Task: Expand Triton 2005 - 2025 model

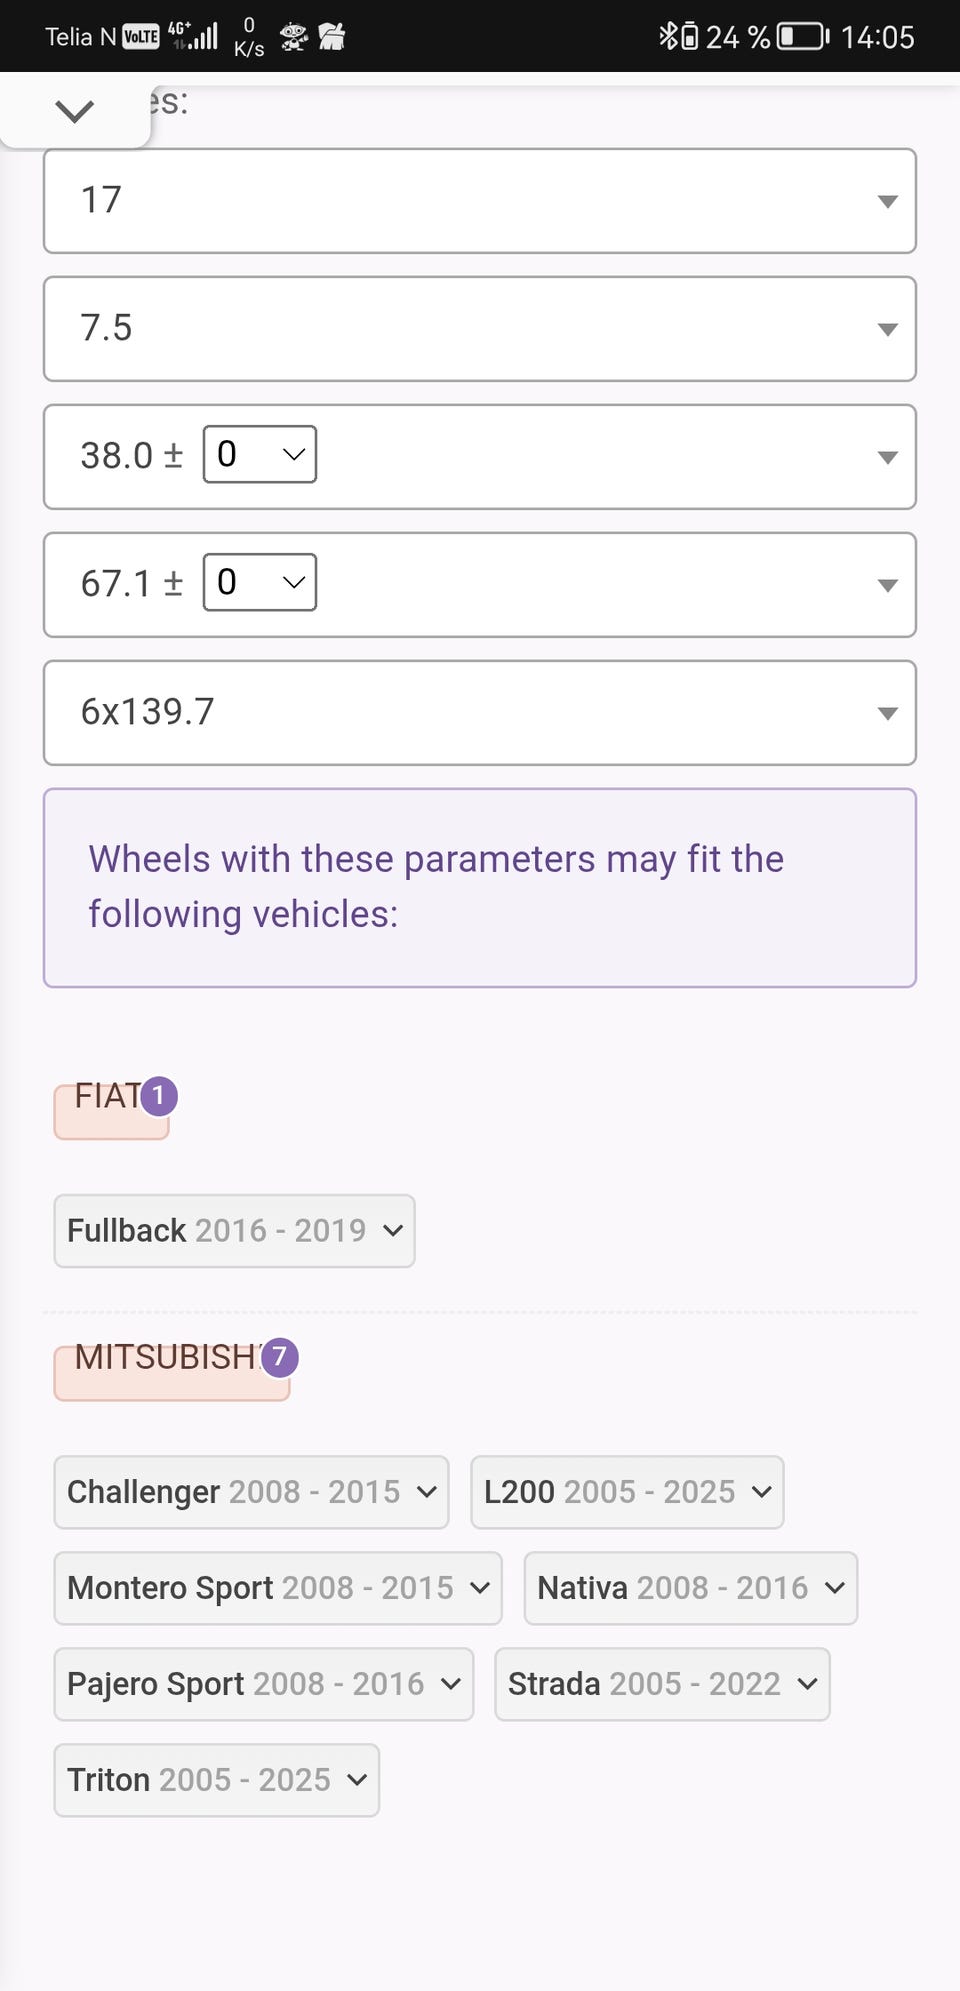Action: pyautogui.click(x=216, y=1780)
